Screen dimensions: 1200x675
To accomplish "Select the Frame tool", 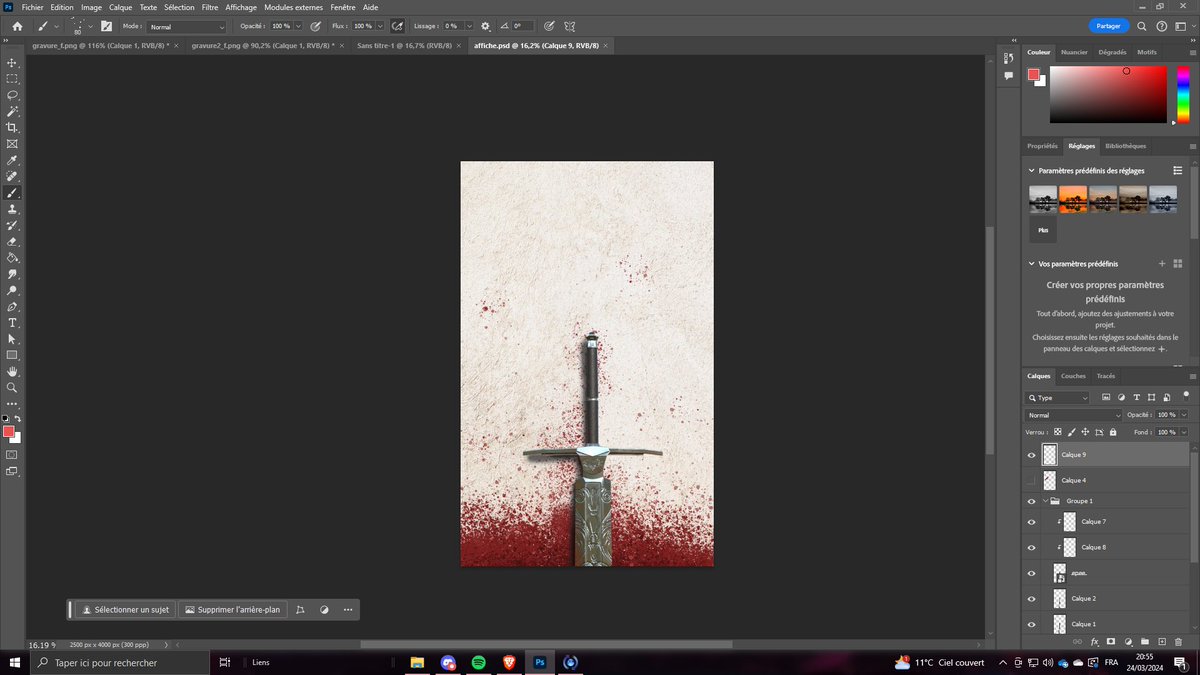I will point(12,144).
